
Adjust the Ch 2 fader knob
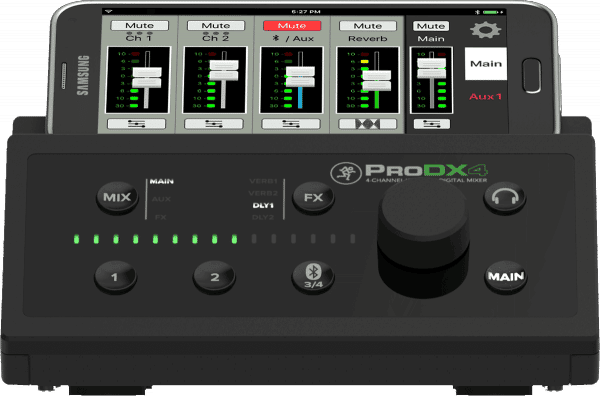point(224,70)
